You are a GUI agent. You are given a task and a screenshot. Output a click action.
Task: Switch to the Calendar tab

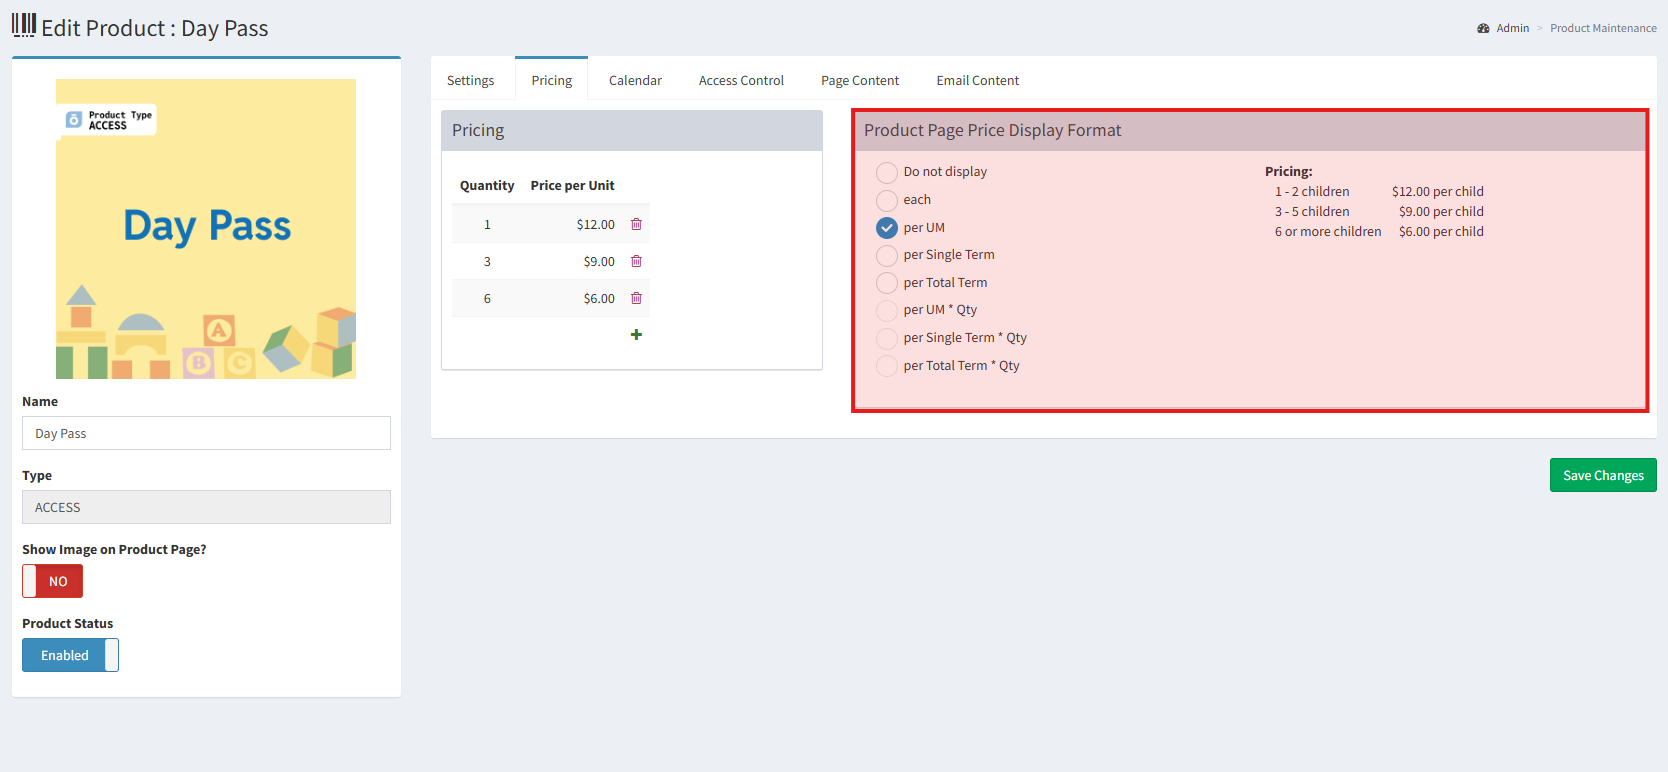(x=635, y=80)
